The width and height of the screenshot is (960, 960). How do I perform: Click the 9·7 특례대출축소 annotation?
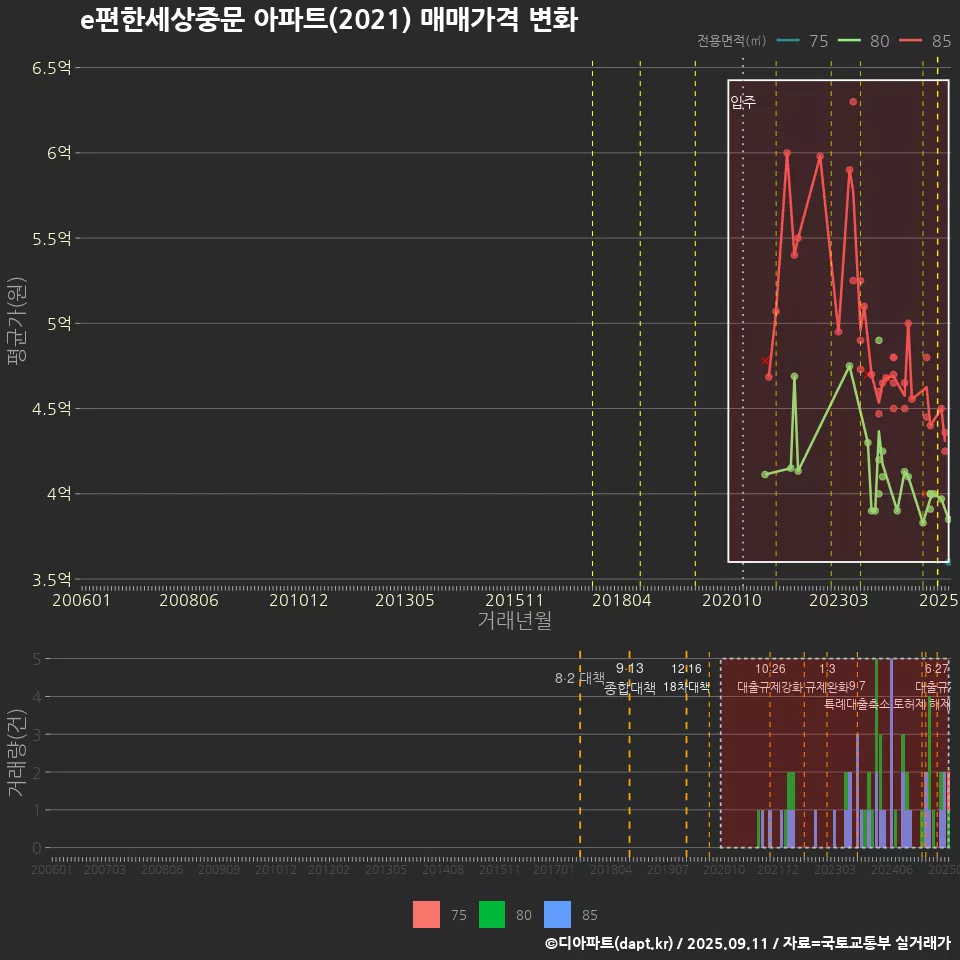click(x=857, y=695)
